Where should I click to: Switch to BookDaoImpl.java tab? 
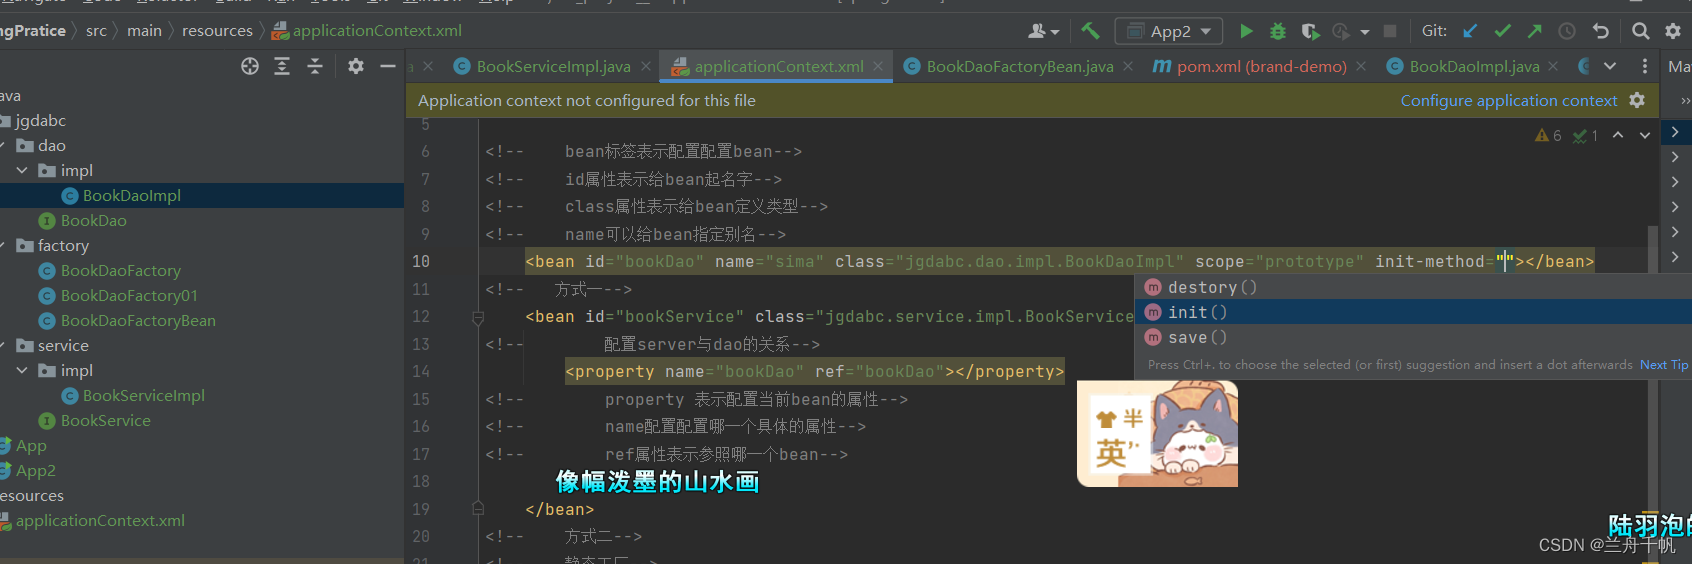(x=1474, y=66)
